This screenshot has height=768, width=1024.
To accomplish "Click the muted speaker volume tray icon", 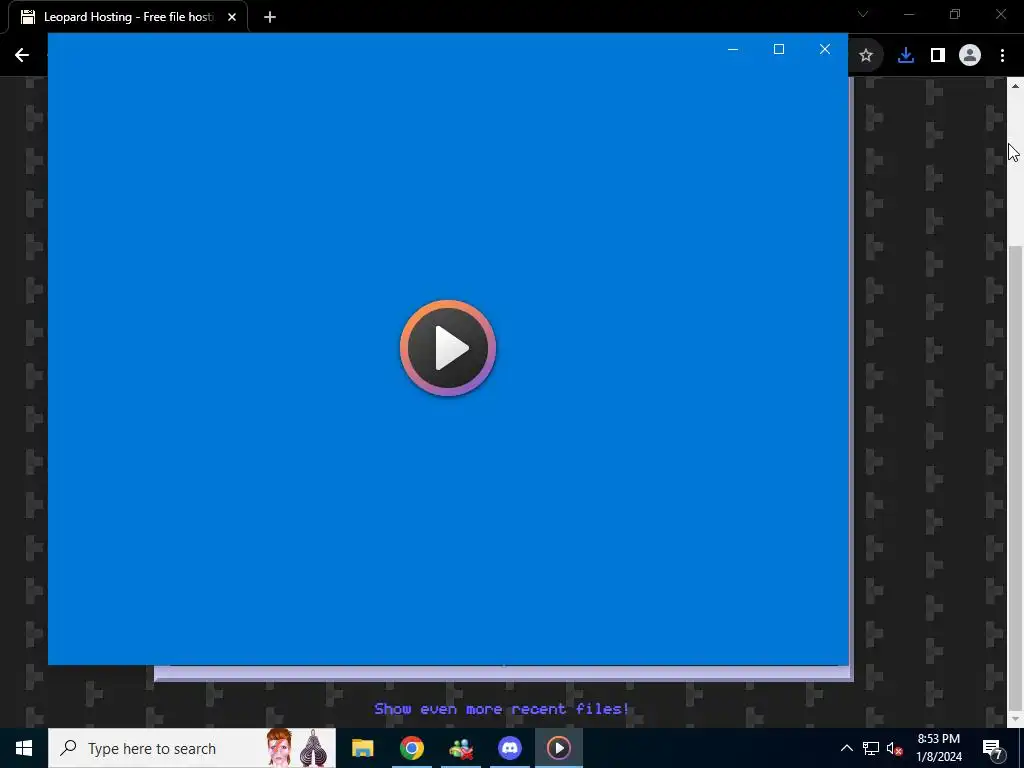I will [895, 748].
